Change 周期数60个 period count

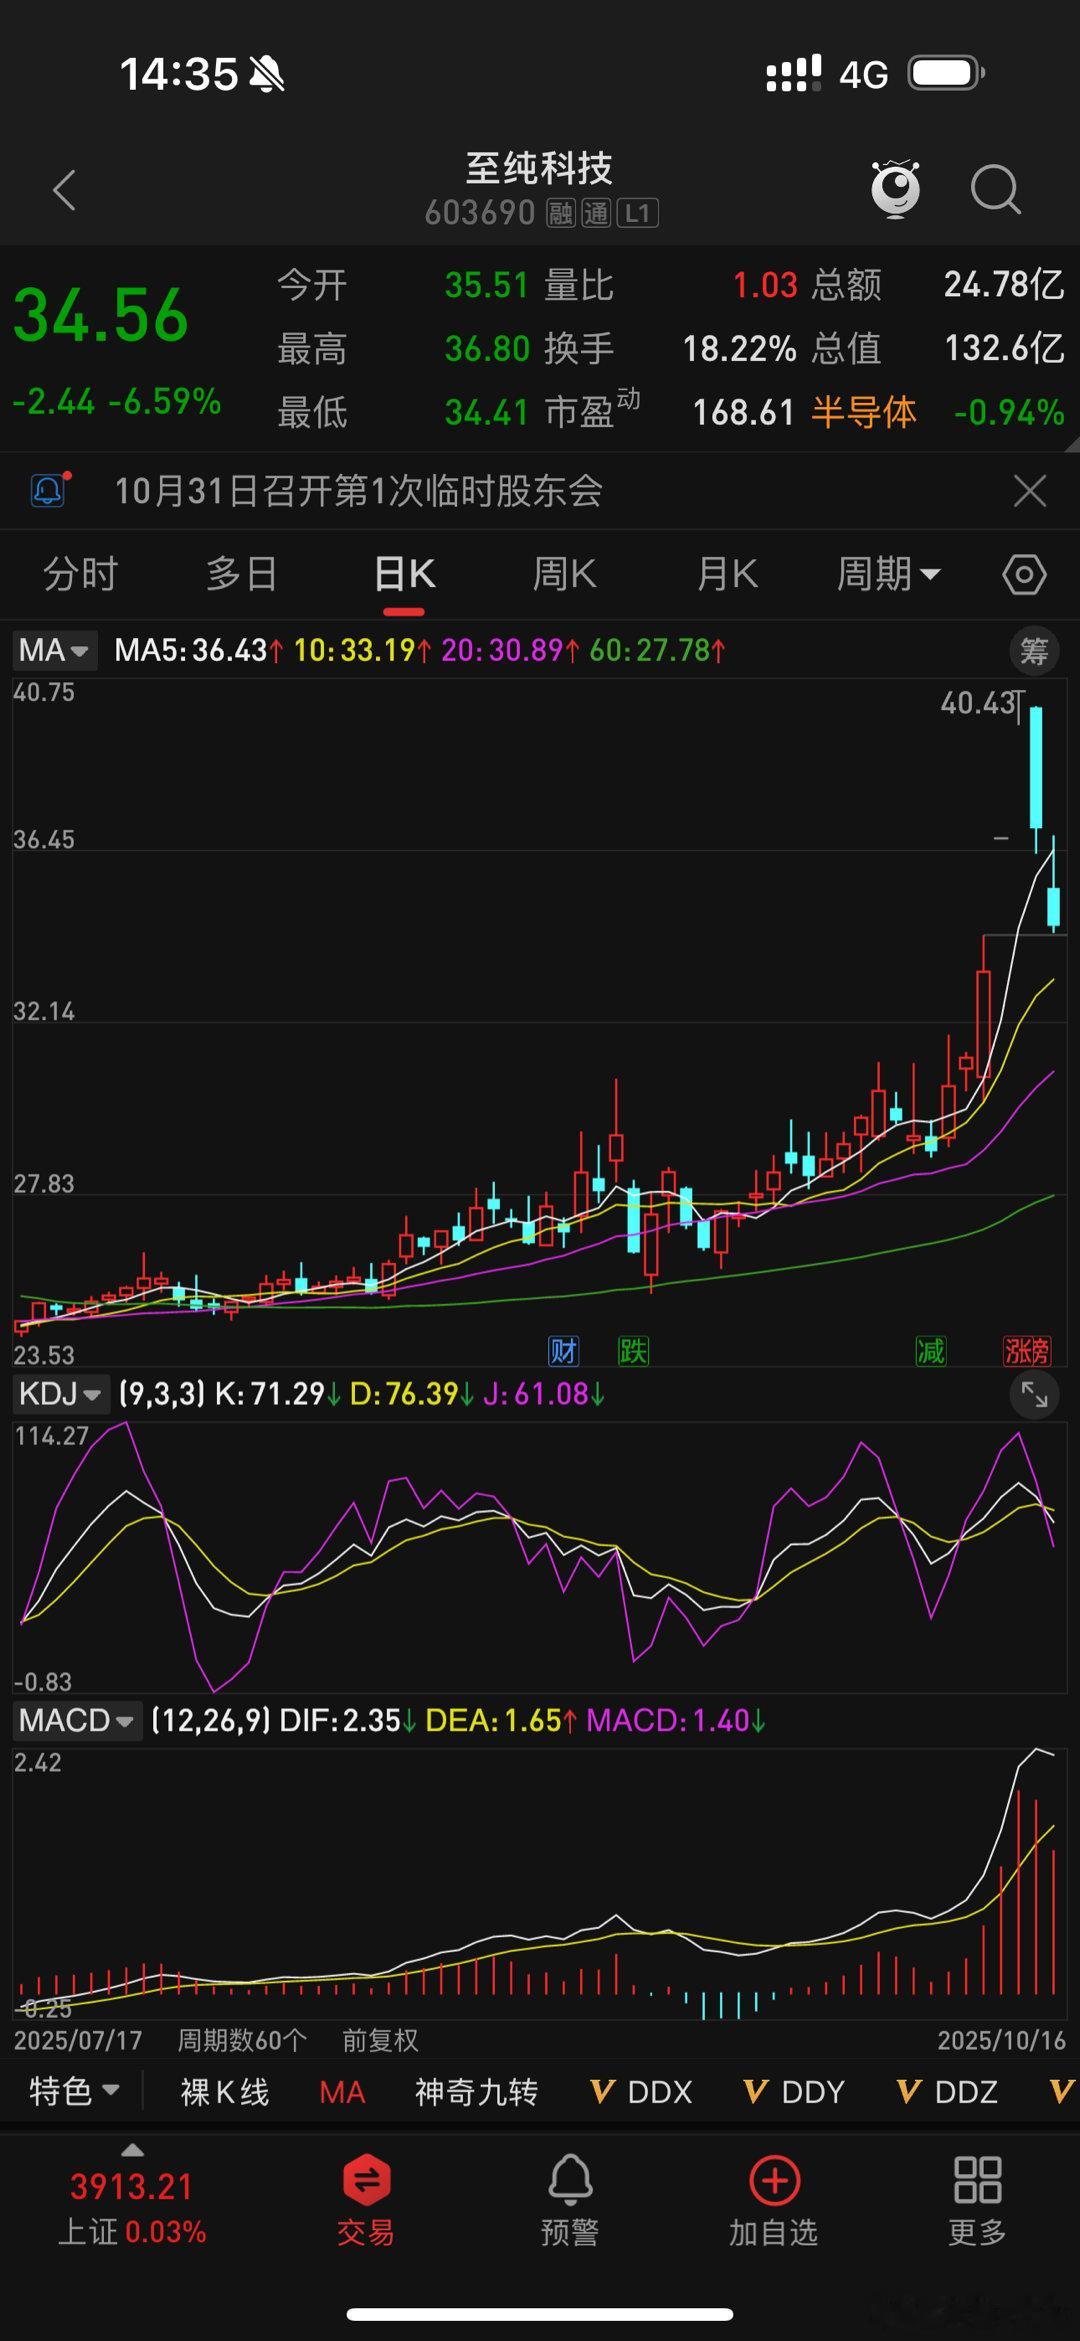click(x=242, y=2040)
